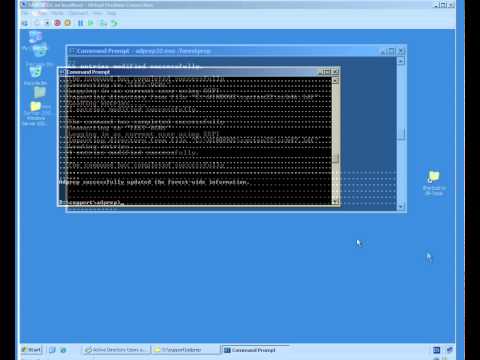Viewport: 480px width, 360px height.
Task: Open the File menu
Action: tap(26, 13)
